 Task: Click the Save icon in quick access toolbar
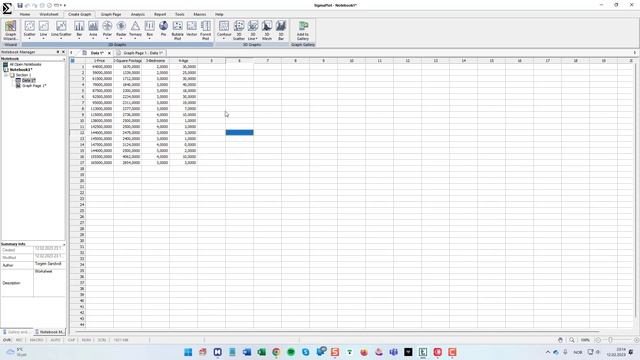tap(20, 5)
